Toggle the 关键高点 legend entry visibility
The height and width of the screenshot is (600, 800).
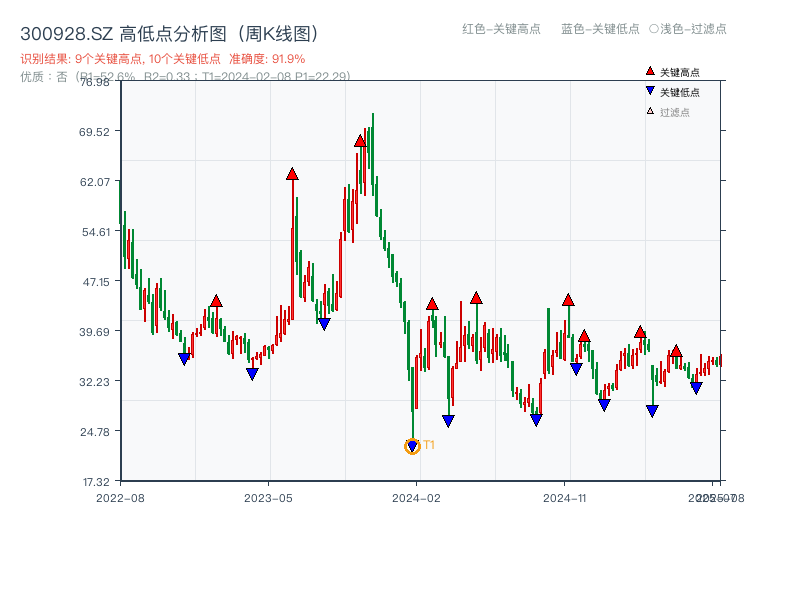673,71
